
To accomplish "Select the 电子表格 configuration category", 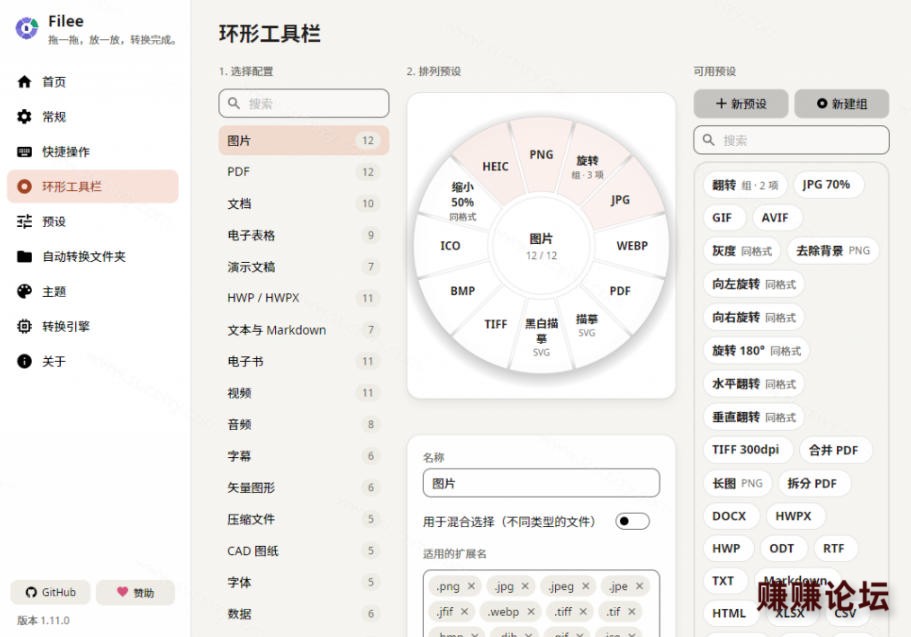I will pyautogui.click(x=304, y=235).
